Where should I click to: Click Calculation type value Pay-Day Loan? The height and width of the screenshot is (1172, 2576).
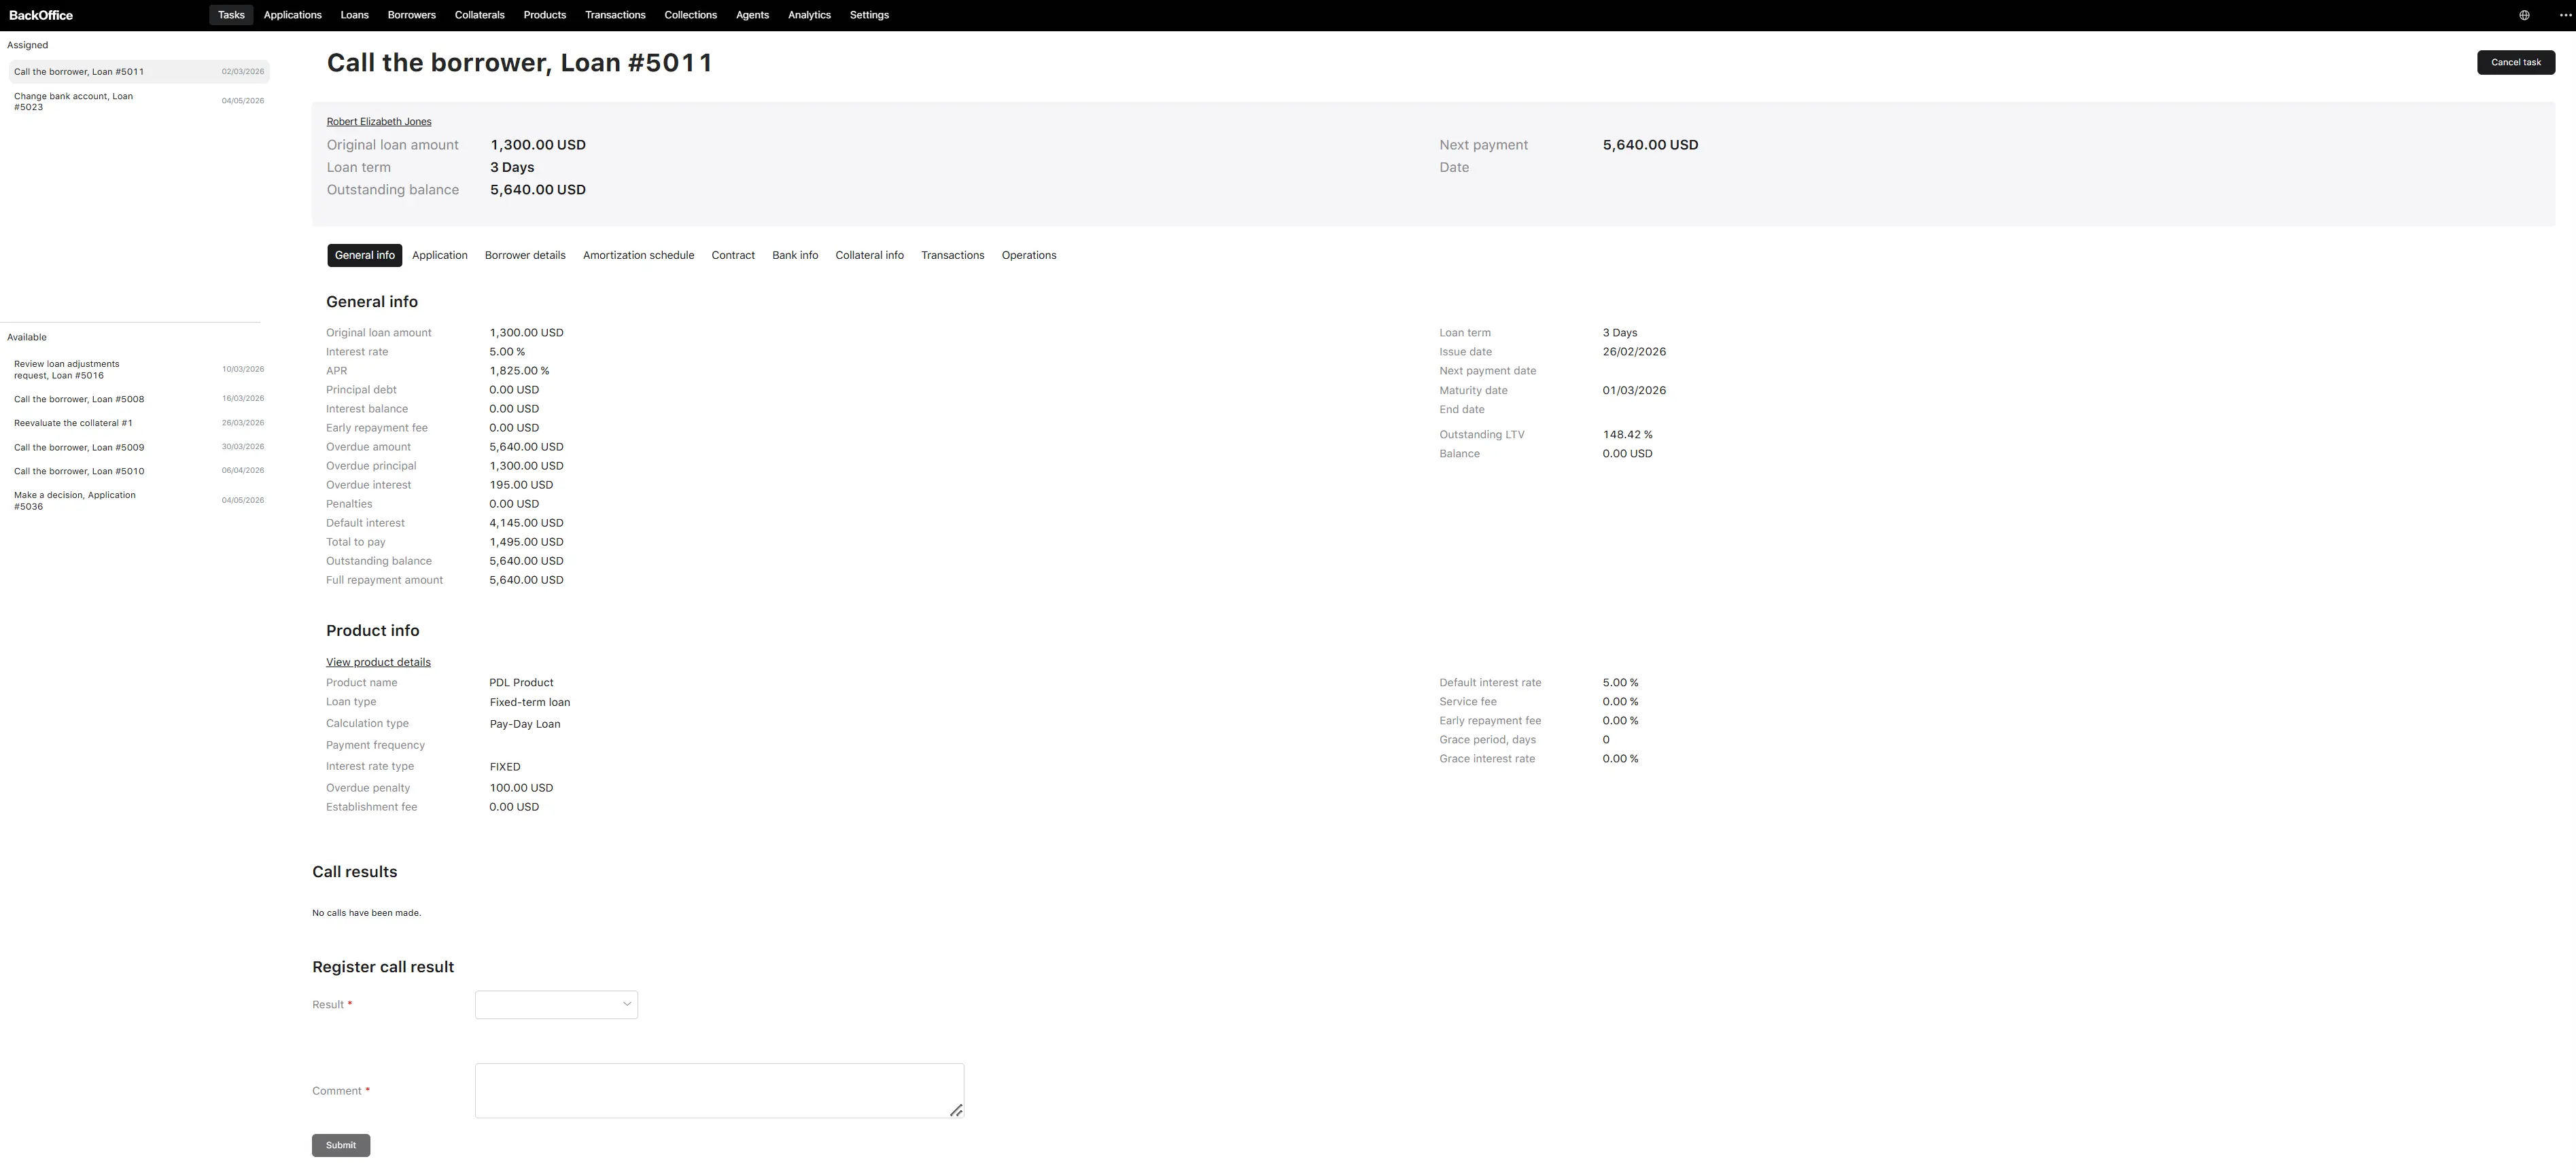(x=525, y=724)
